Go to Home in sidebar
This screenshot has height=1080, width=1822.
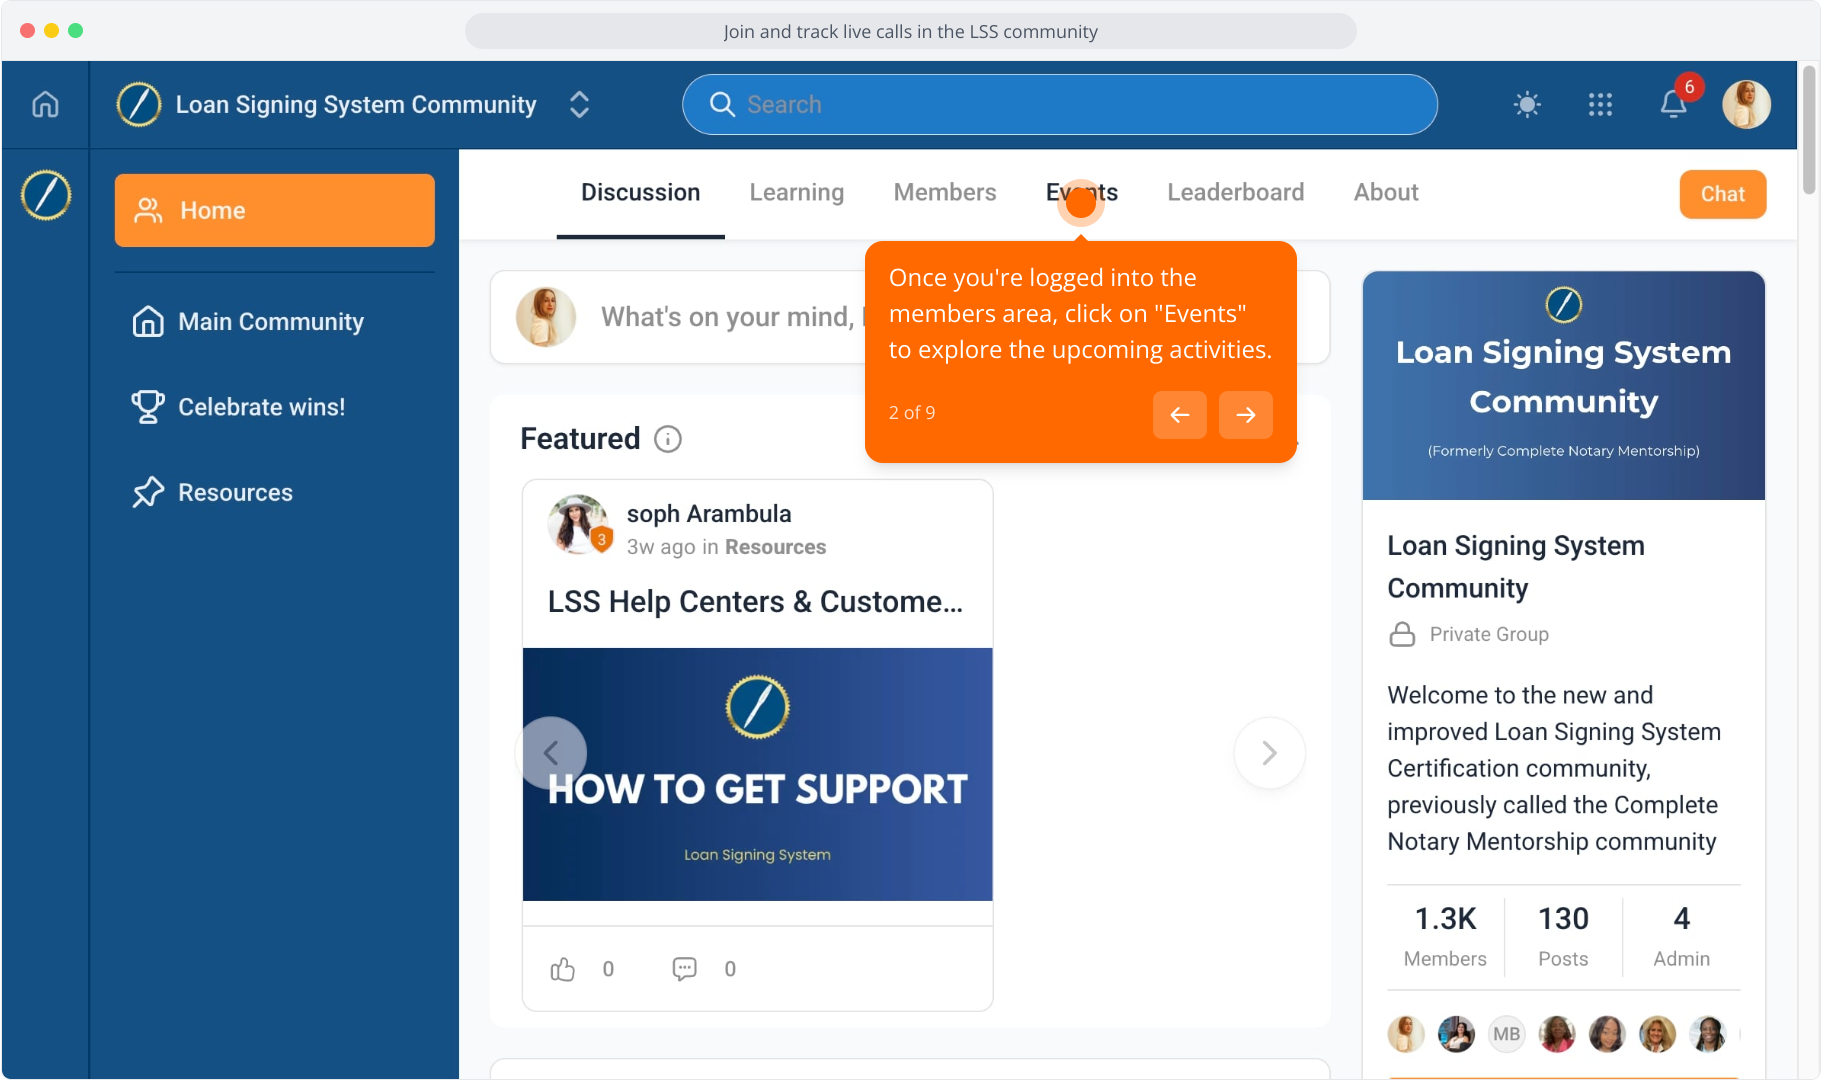coord(274,210)
